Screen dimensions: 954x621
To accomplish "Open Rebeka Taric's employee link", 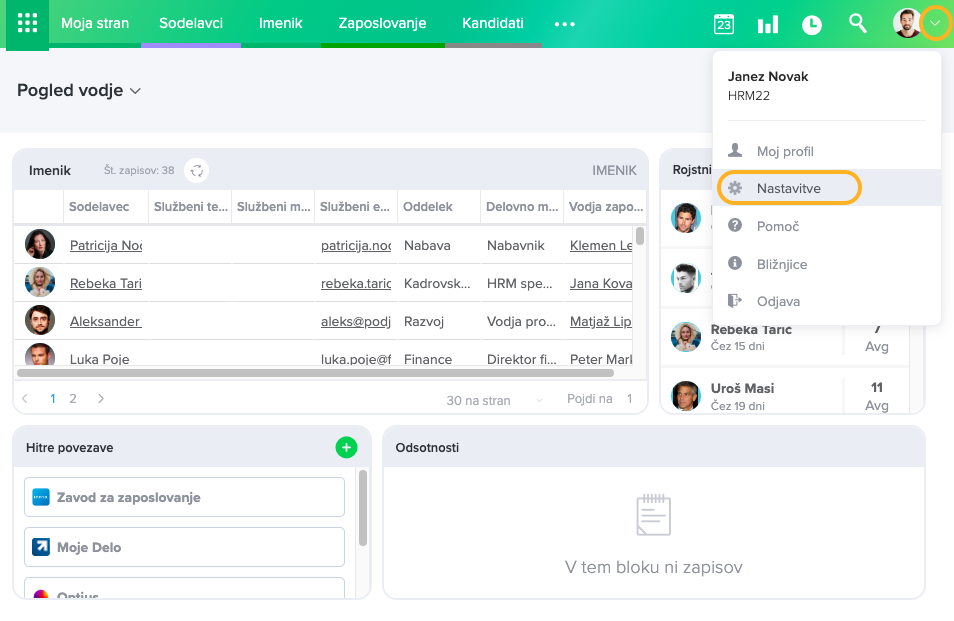I will point(105,283).
